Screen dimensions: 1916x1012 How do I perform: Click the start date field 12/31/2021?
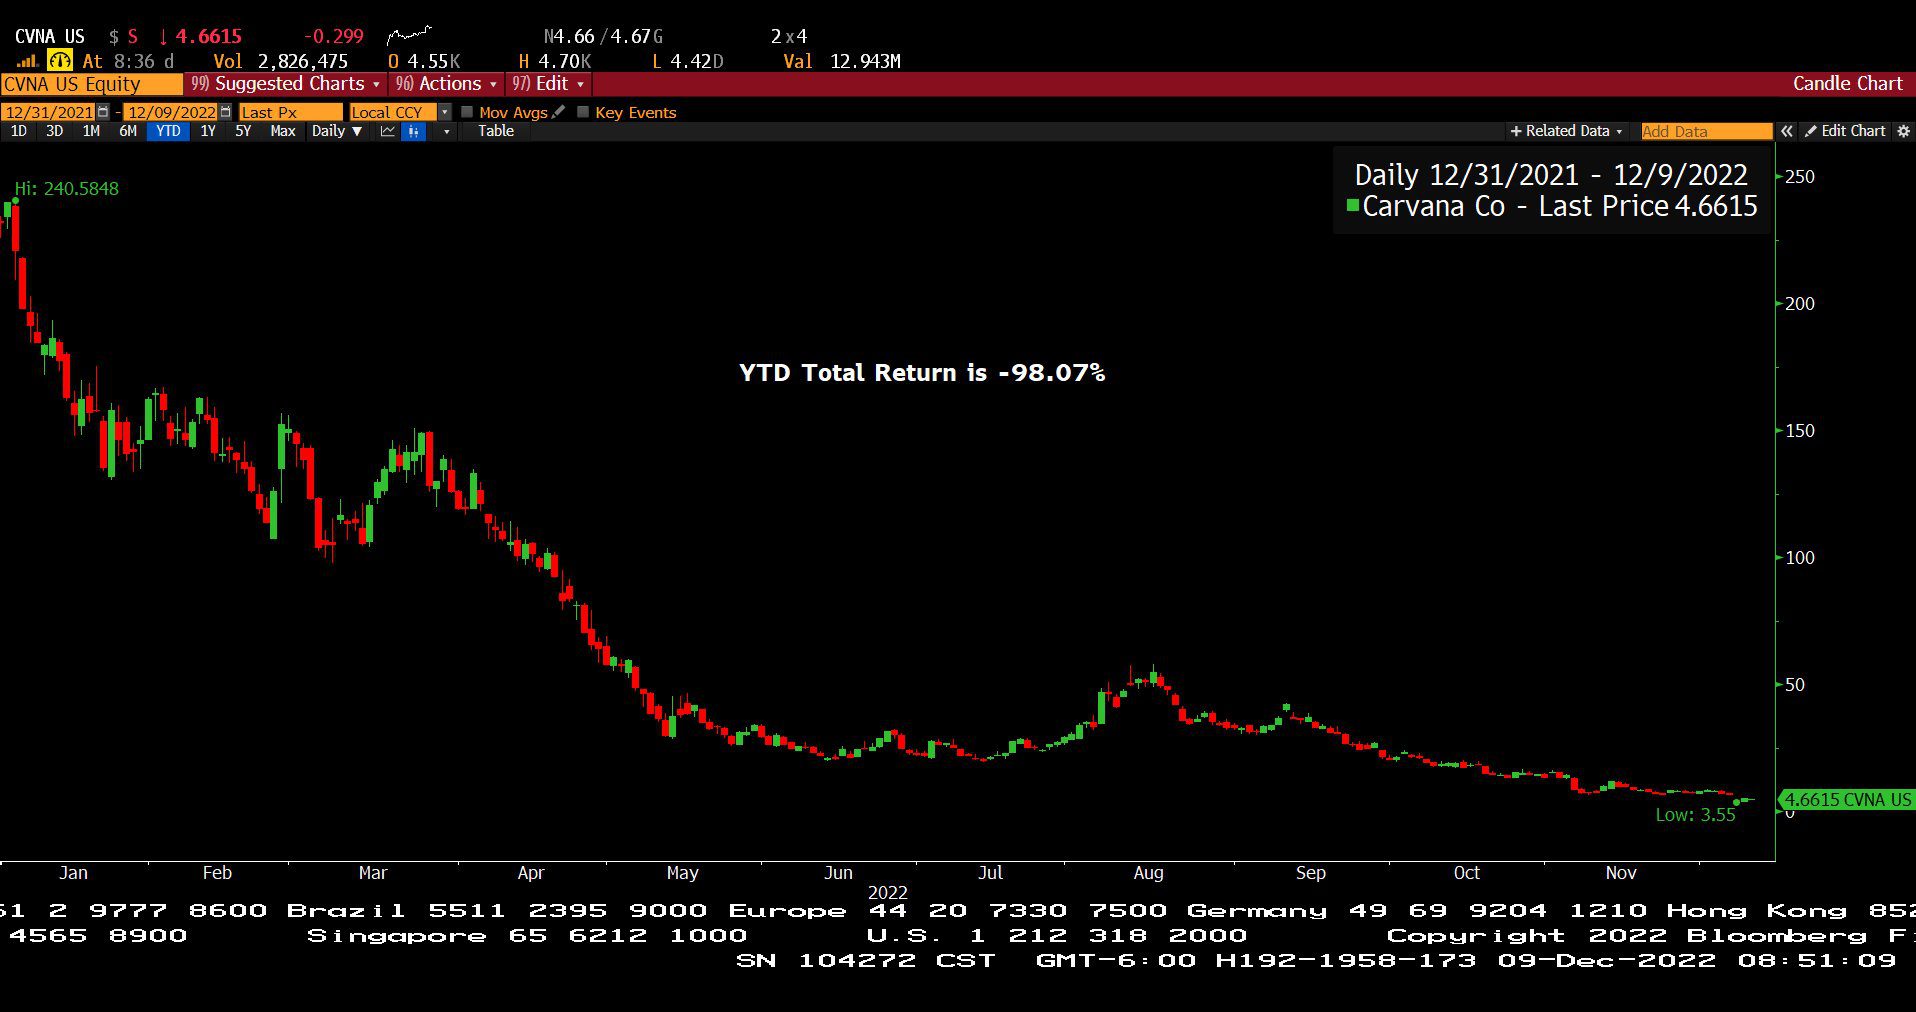pos(49,112)
